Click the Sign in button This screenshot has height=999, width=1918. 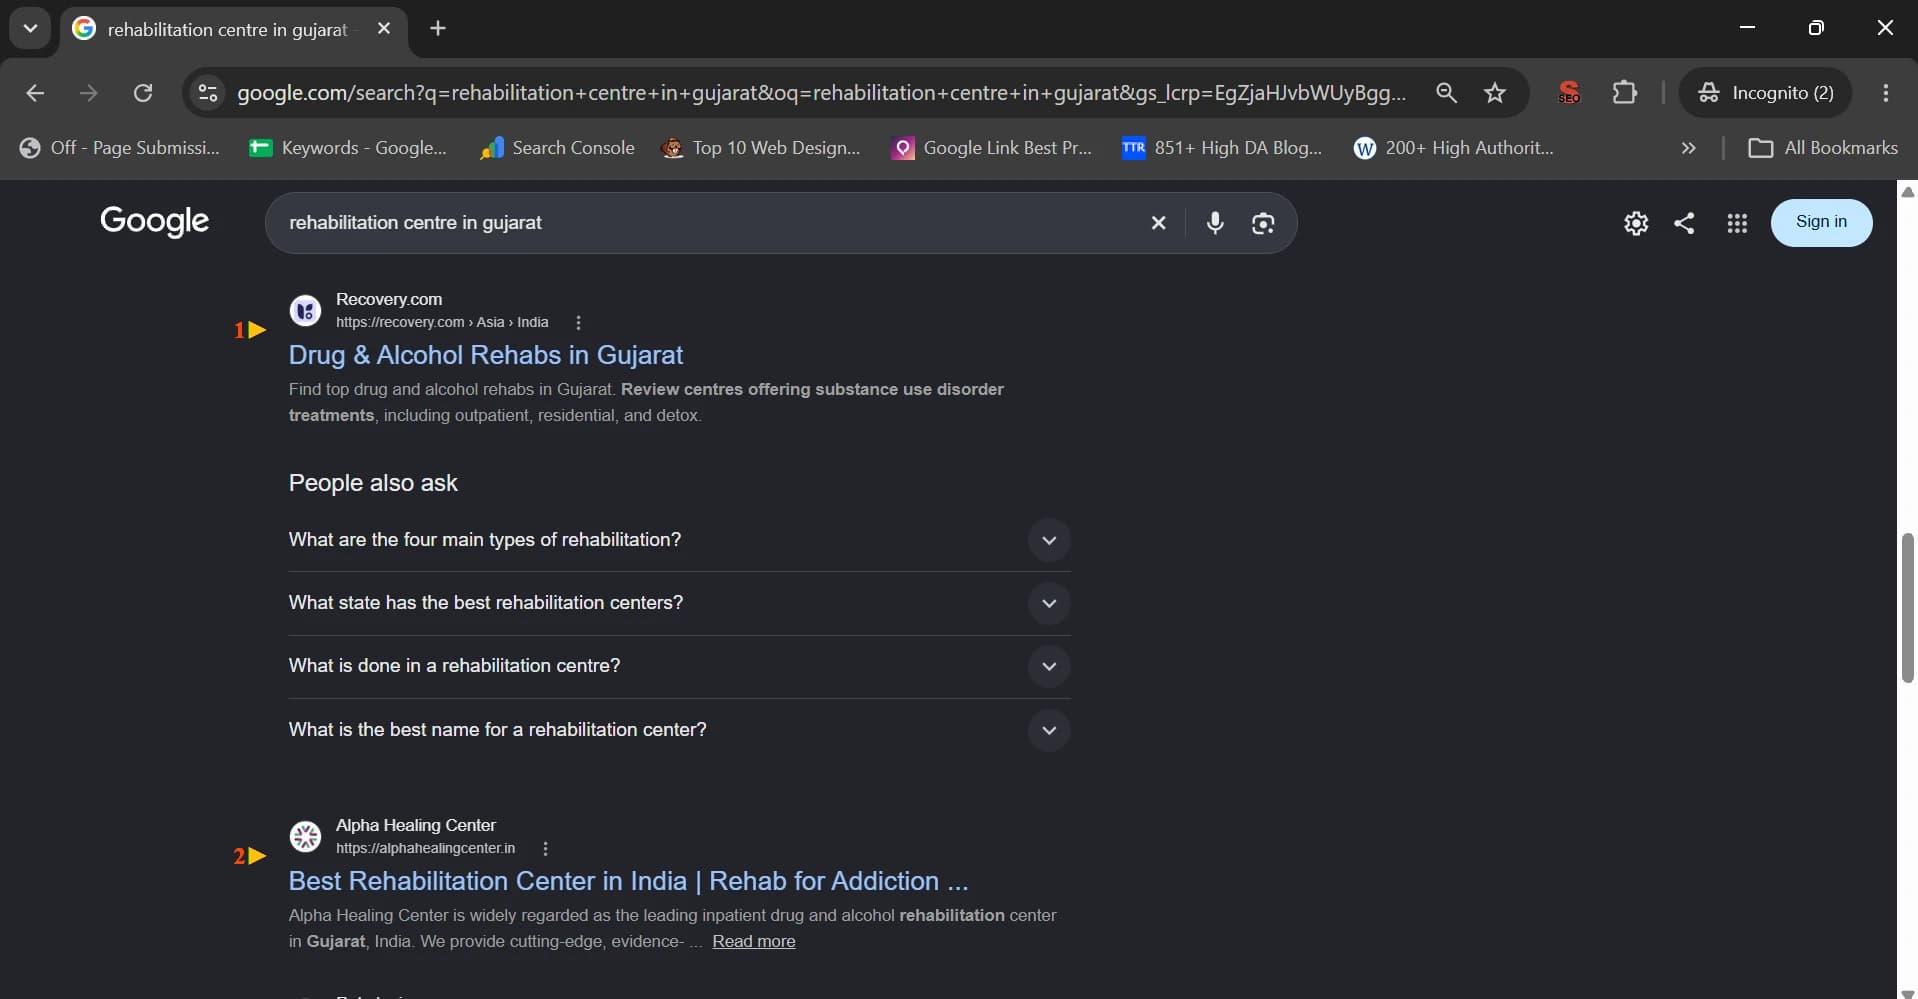1821,222
